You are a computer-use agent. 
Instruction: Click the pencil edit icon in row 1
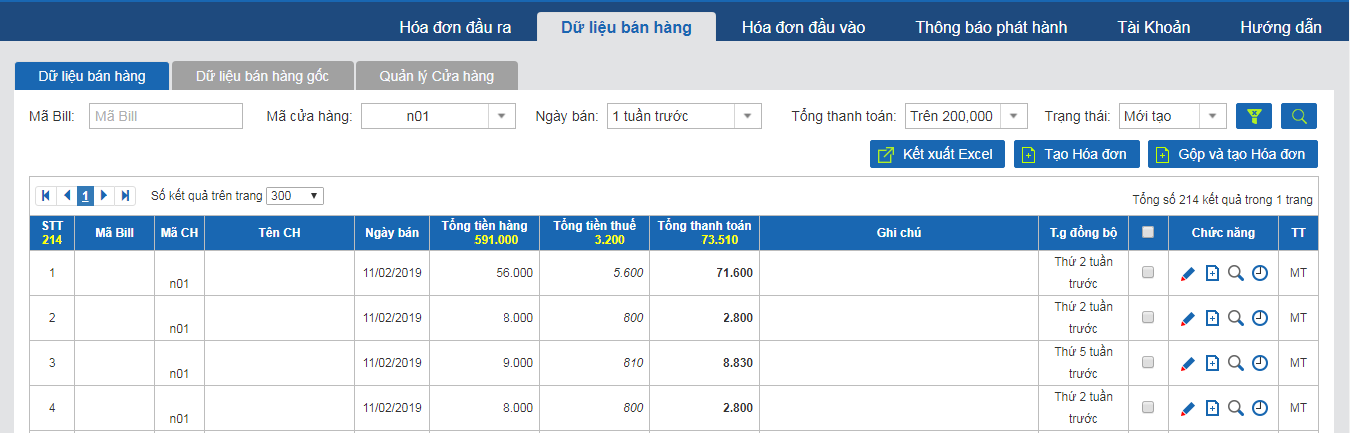[x=1188, y=273]
